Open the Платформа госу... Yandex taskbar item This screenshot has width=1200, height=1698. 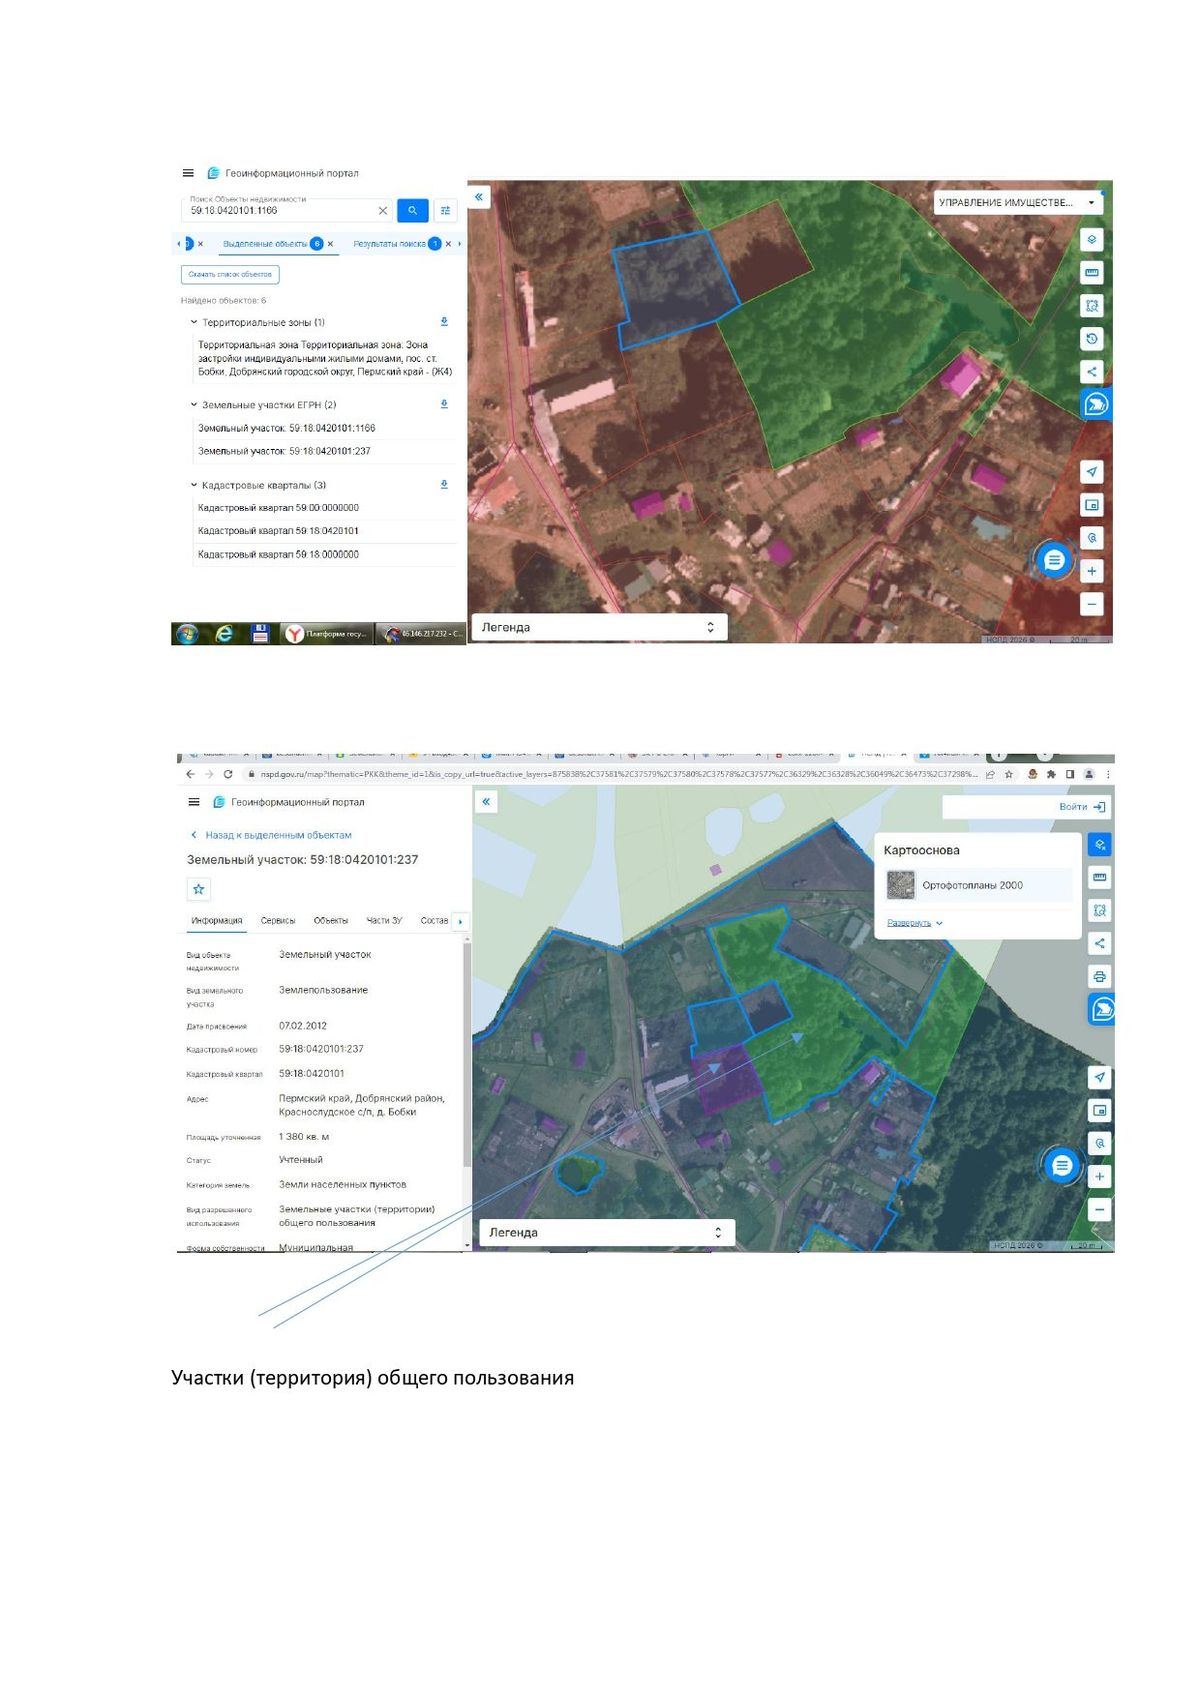(x=326, y=633)
